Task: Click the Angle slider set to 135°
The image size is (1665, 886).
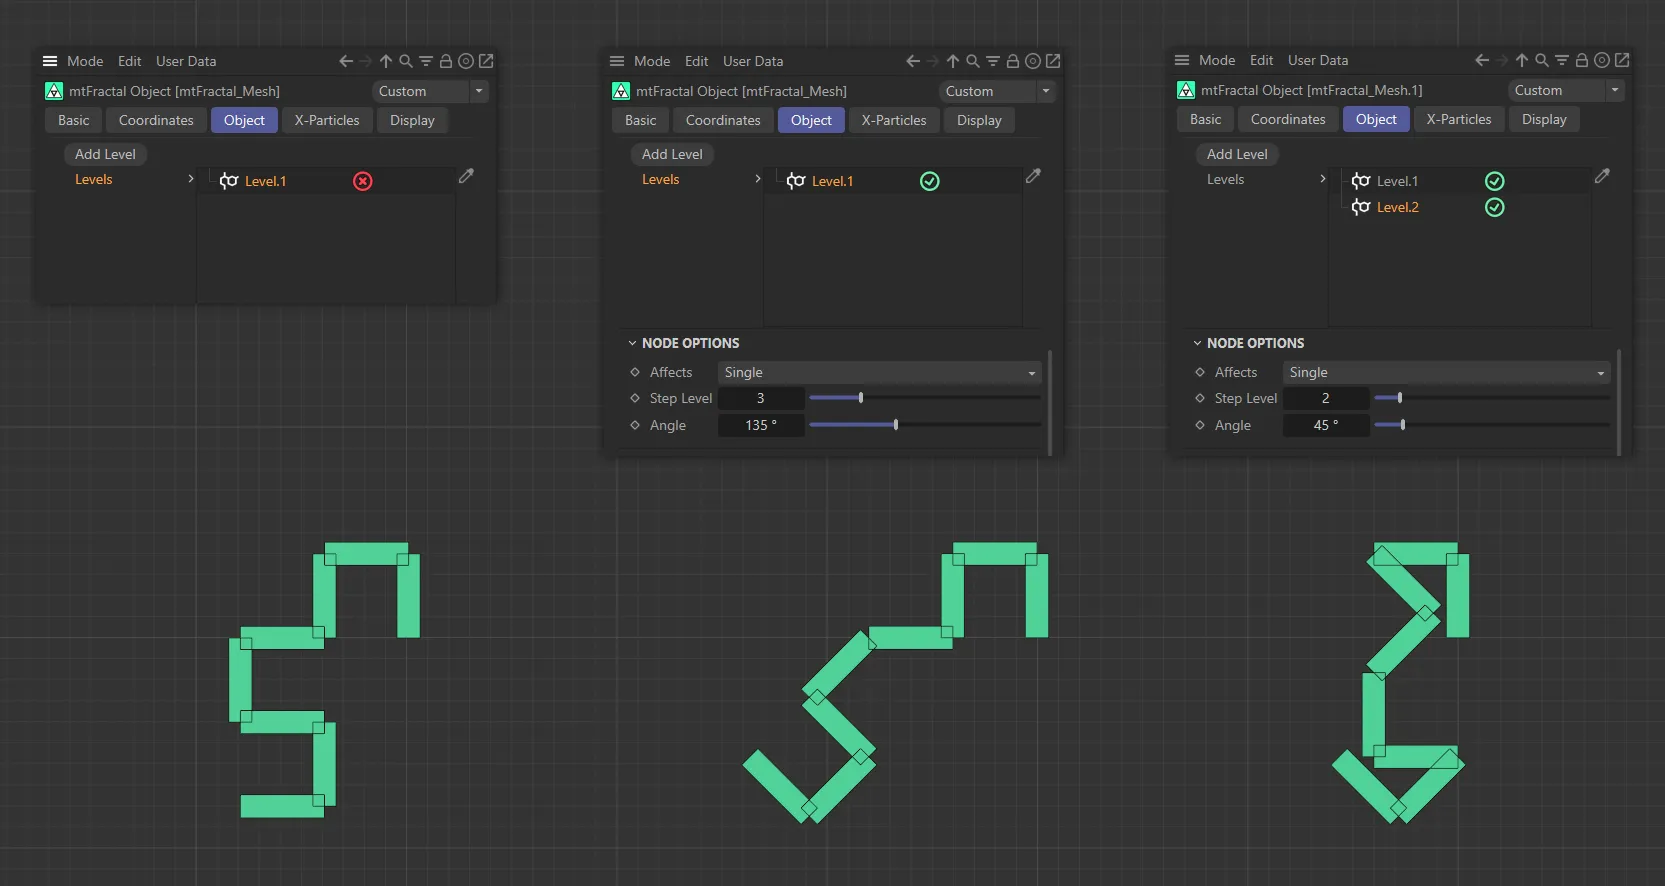Action: pos(896,425)
